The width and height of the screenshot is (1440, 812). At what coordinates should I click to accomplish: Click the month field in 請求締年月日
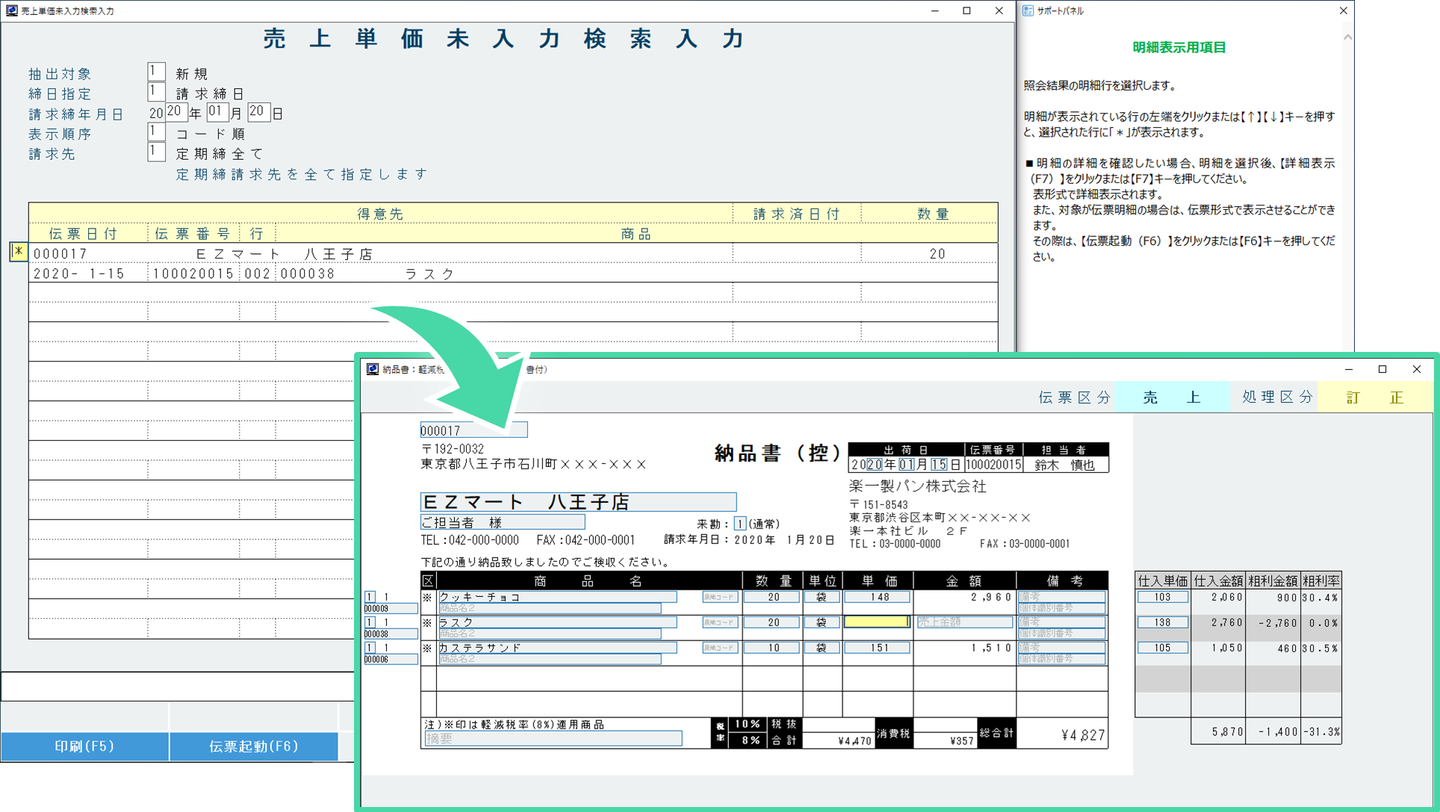(217, 112)
